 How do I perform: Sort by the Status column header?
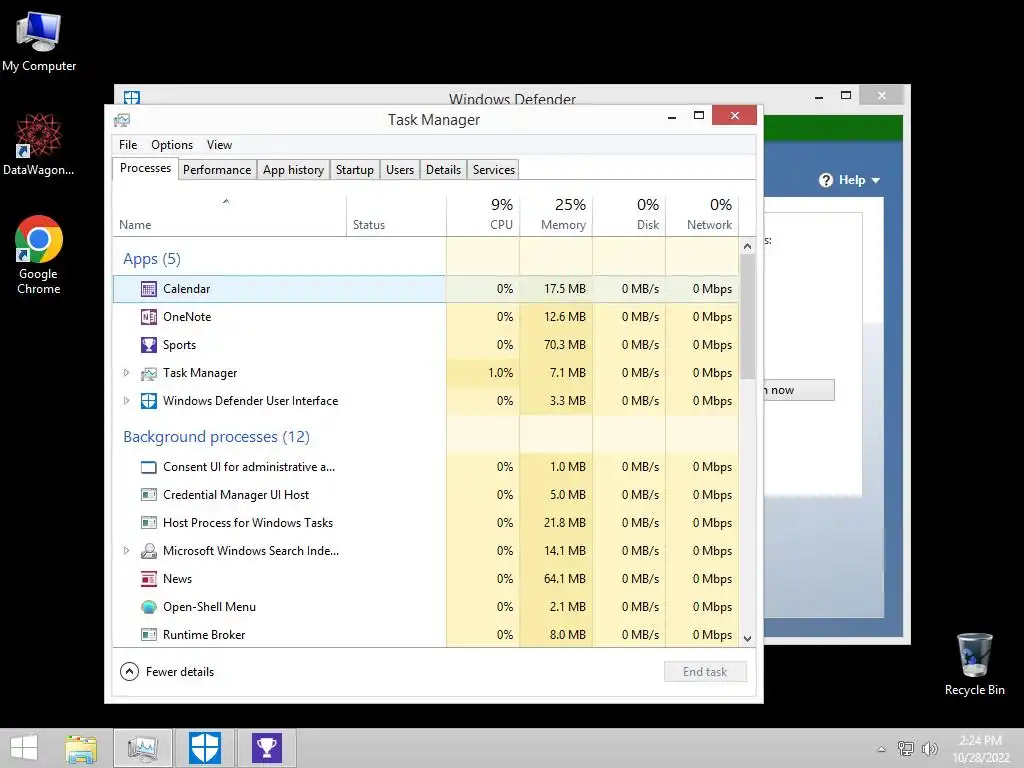(x=396, y=216)
